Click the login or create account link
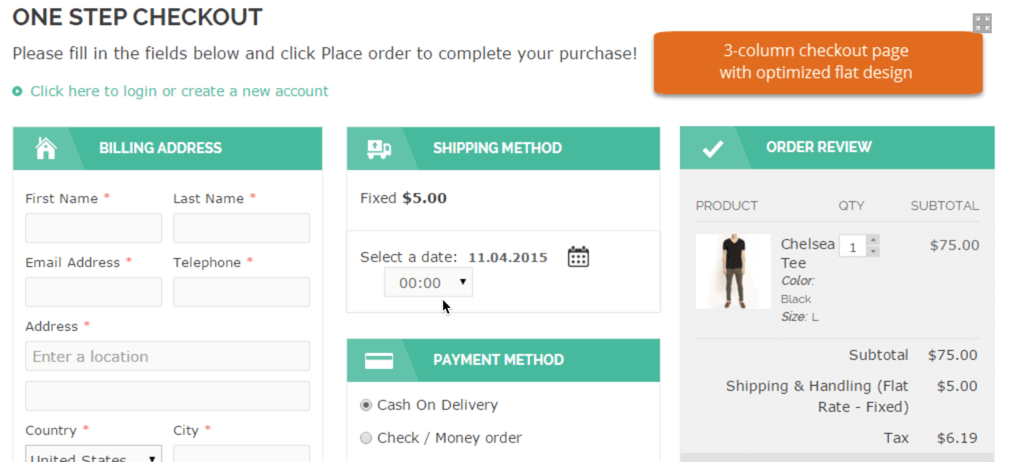 coord(179,91)
